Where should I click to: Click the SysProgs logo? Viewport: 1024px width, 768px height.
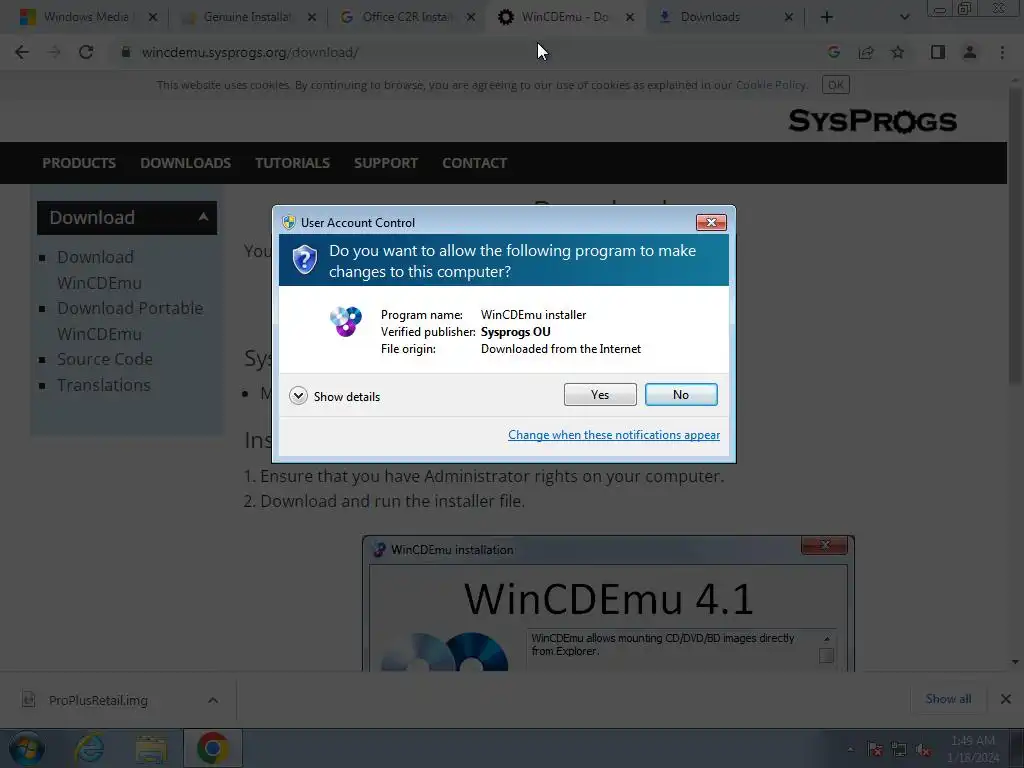tap(872, 121)
